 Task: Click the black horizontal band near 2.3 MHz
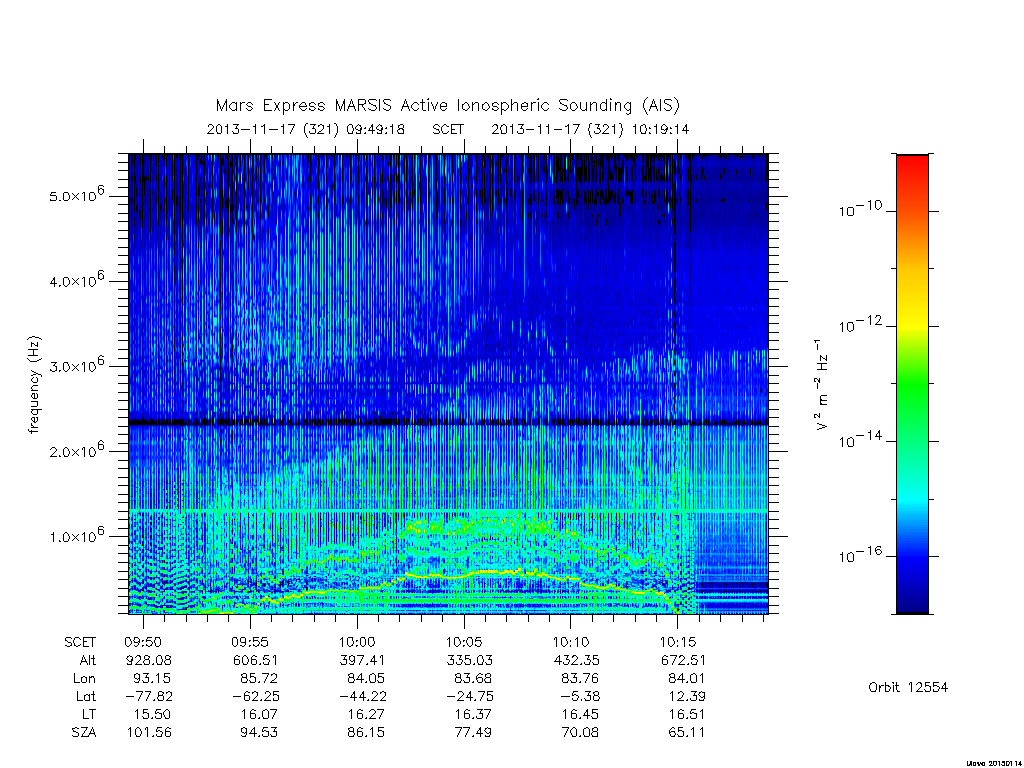tap(448, 423)
